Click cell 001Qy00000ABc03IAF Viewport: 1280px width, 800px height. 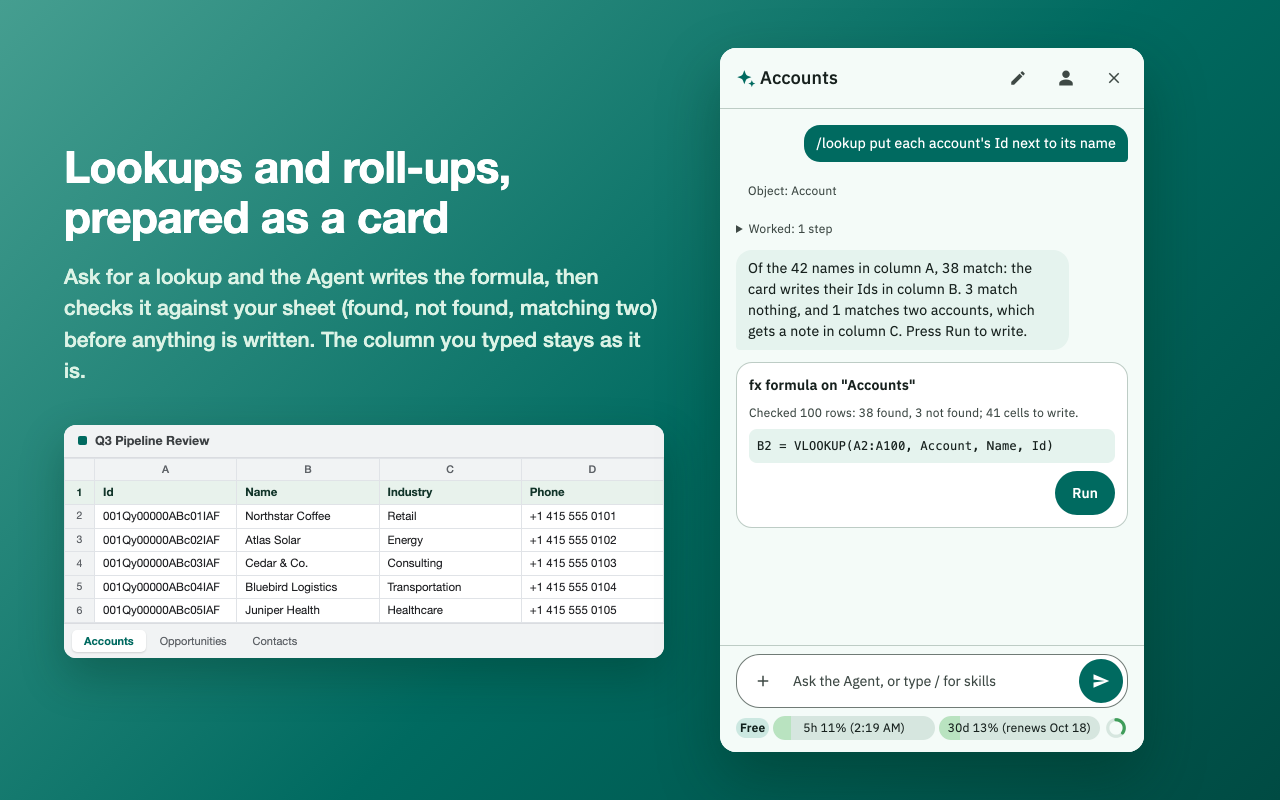tap(165, 563)
